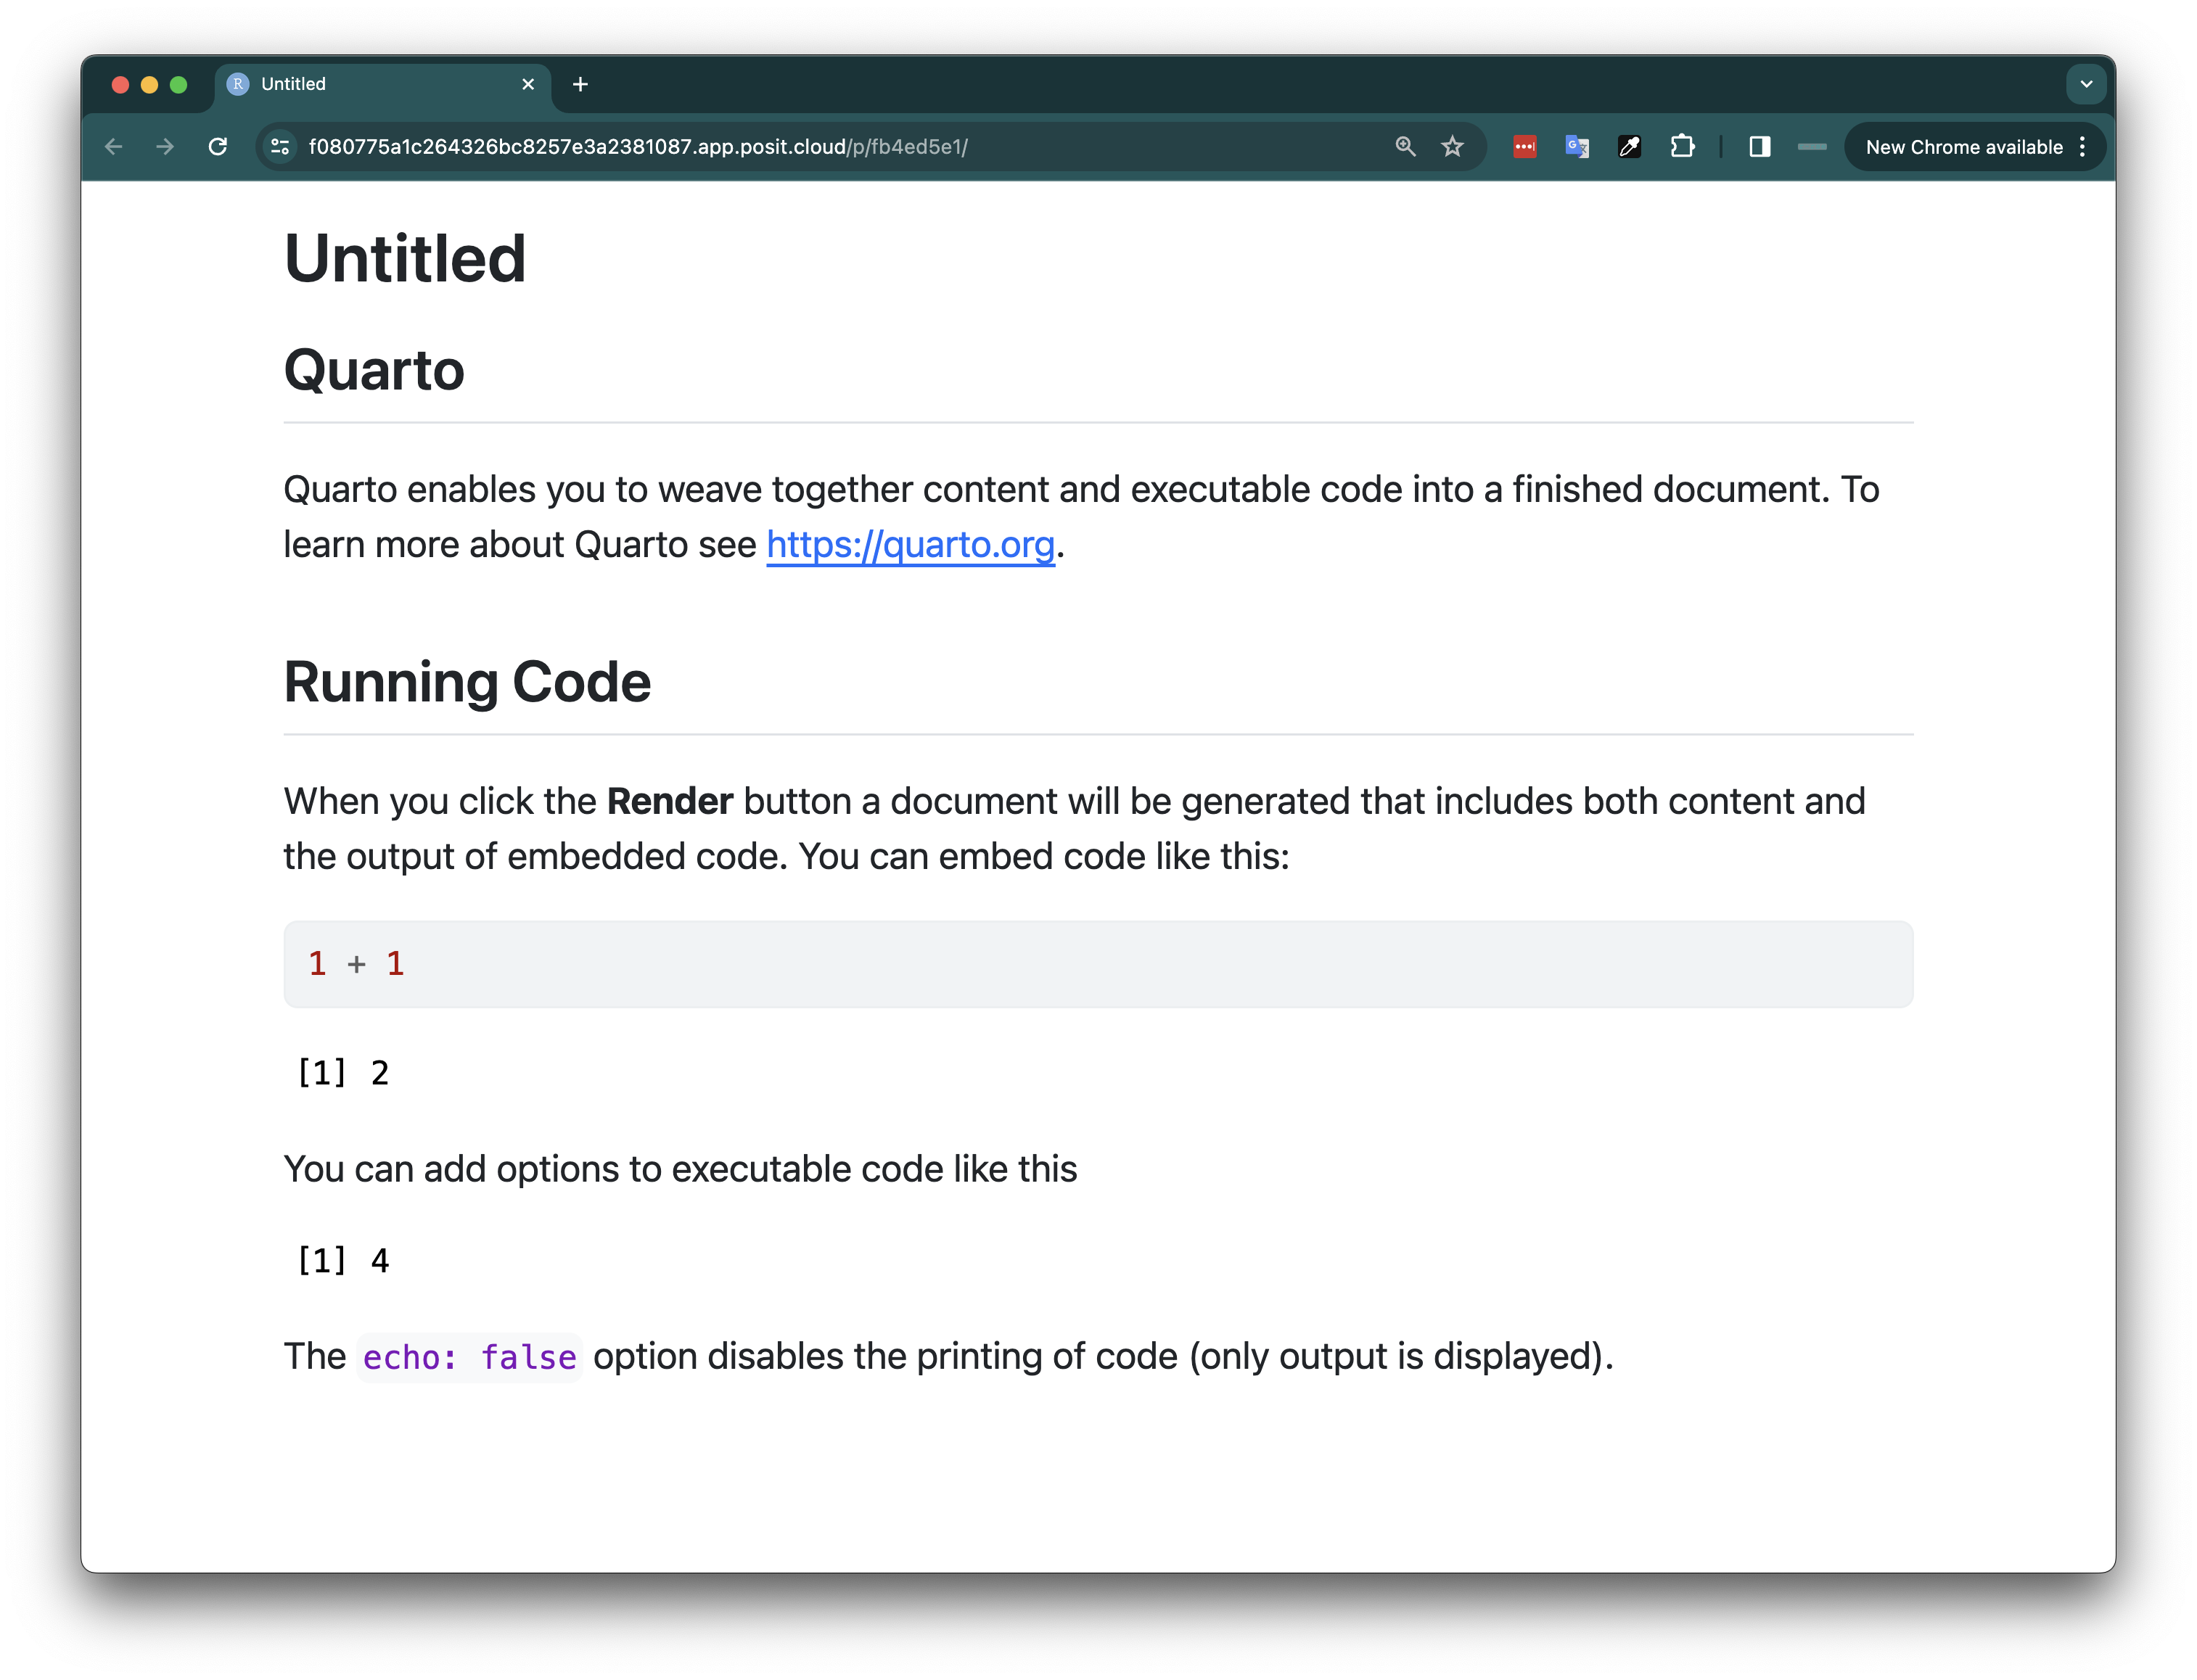Open the red password manager extension
Viewport: 2197px width, 1680px height.
tap(1524, 147)
